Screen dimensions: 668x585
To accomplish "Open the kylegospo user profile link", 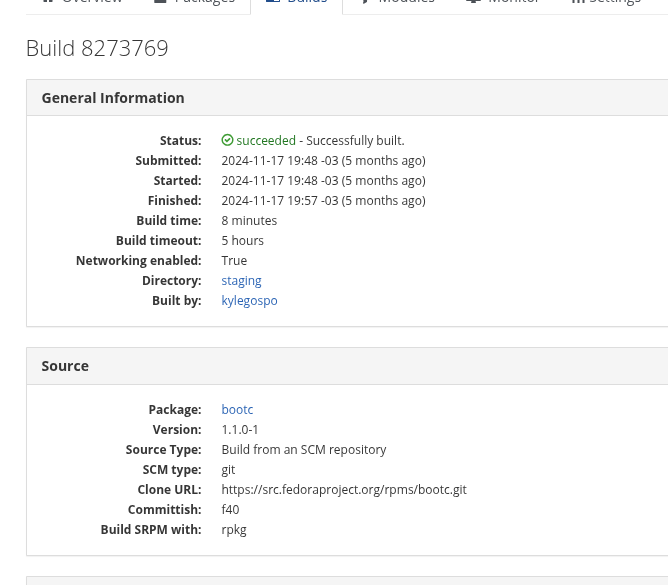I will pos(249,301).
